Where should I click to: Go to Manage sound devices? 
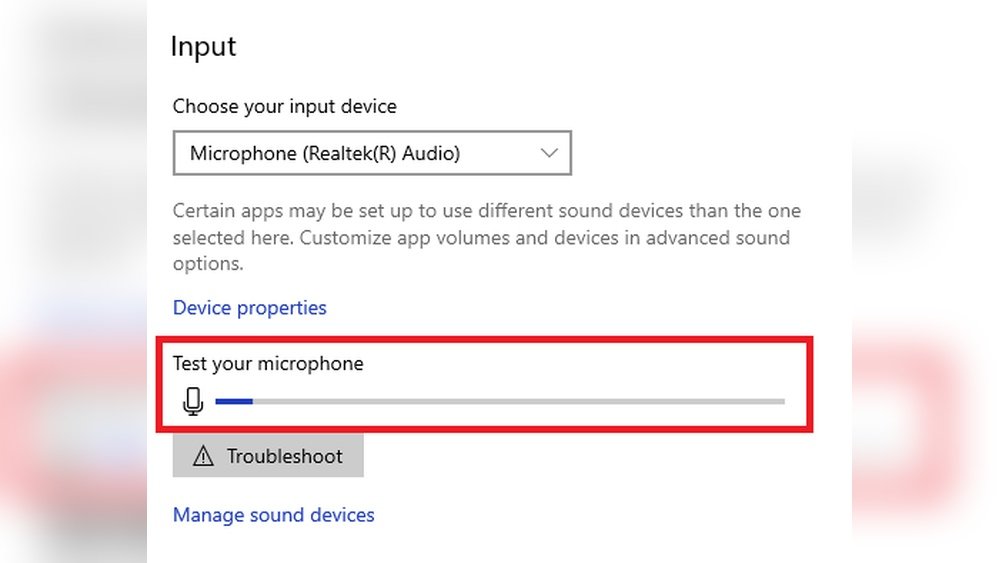tap(274, 515)
